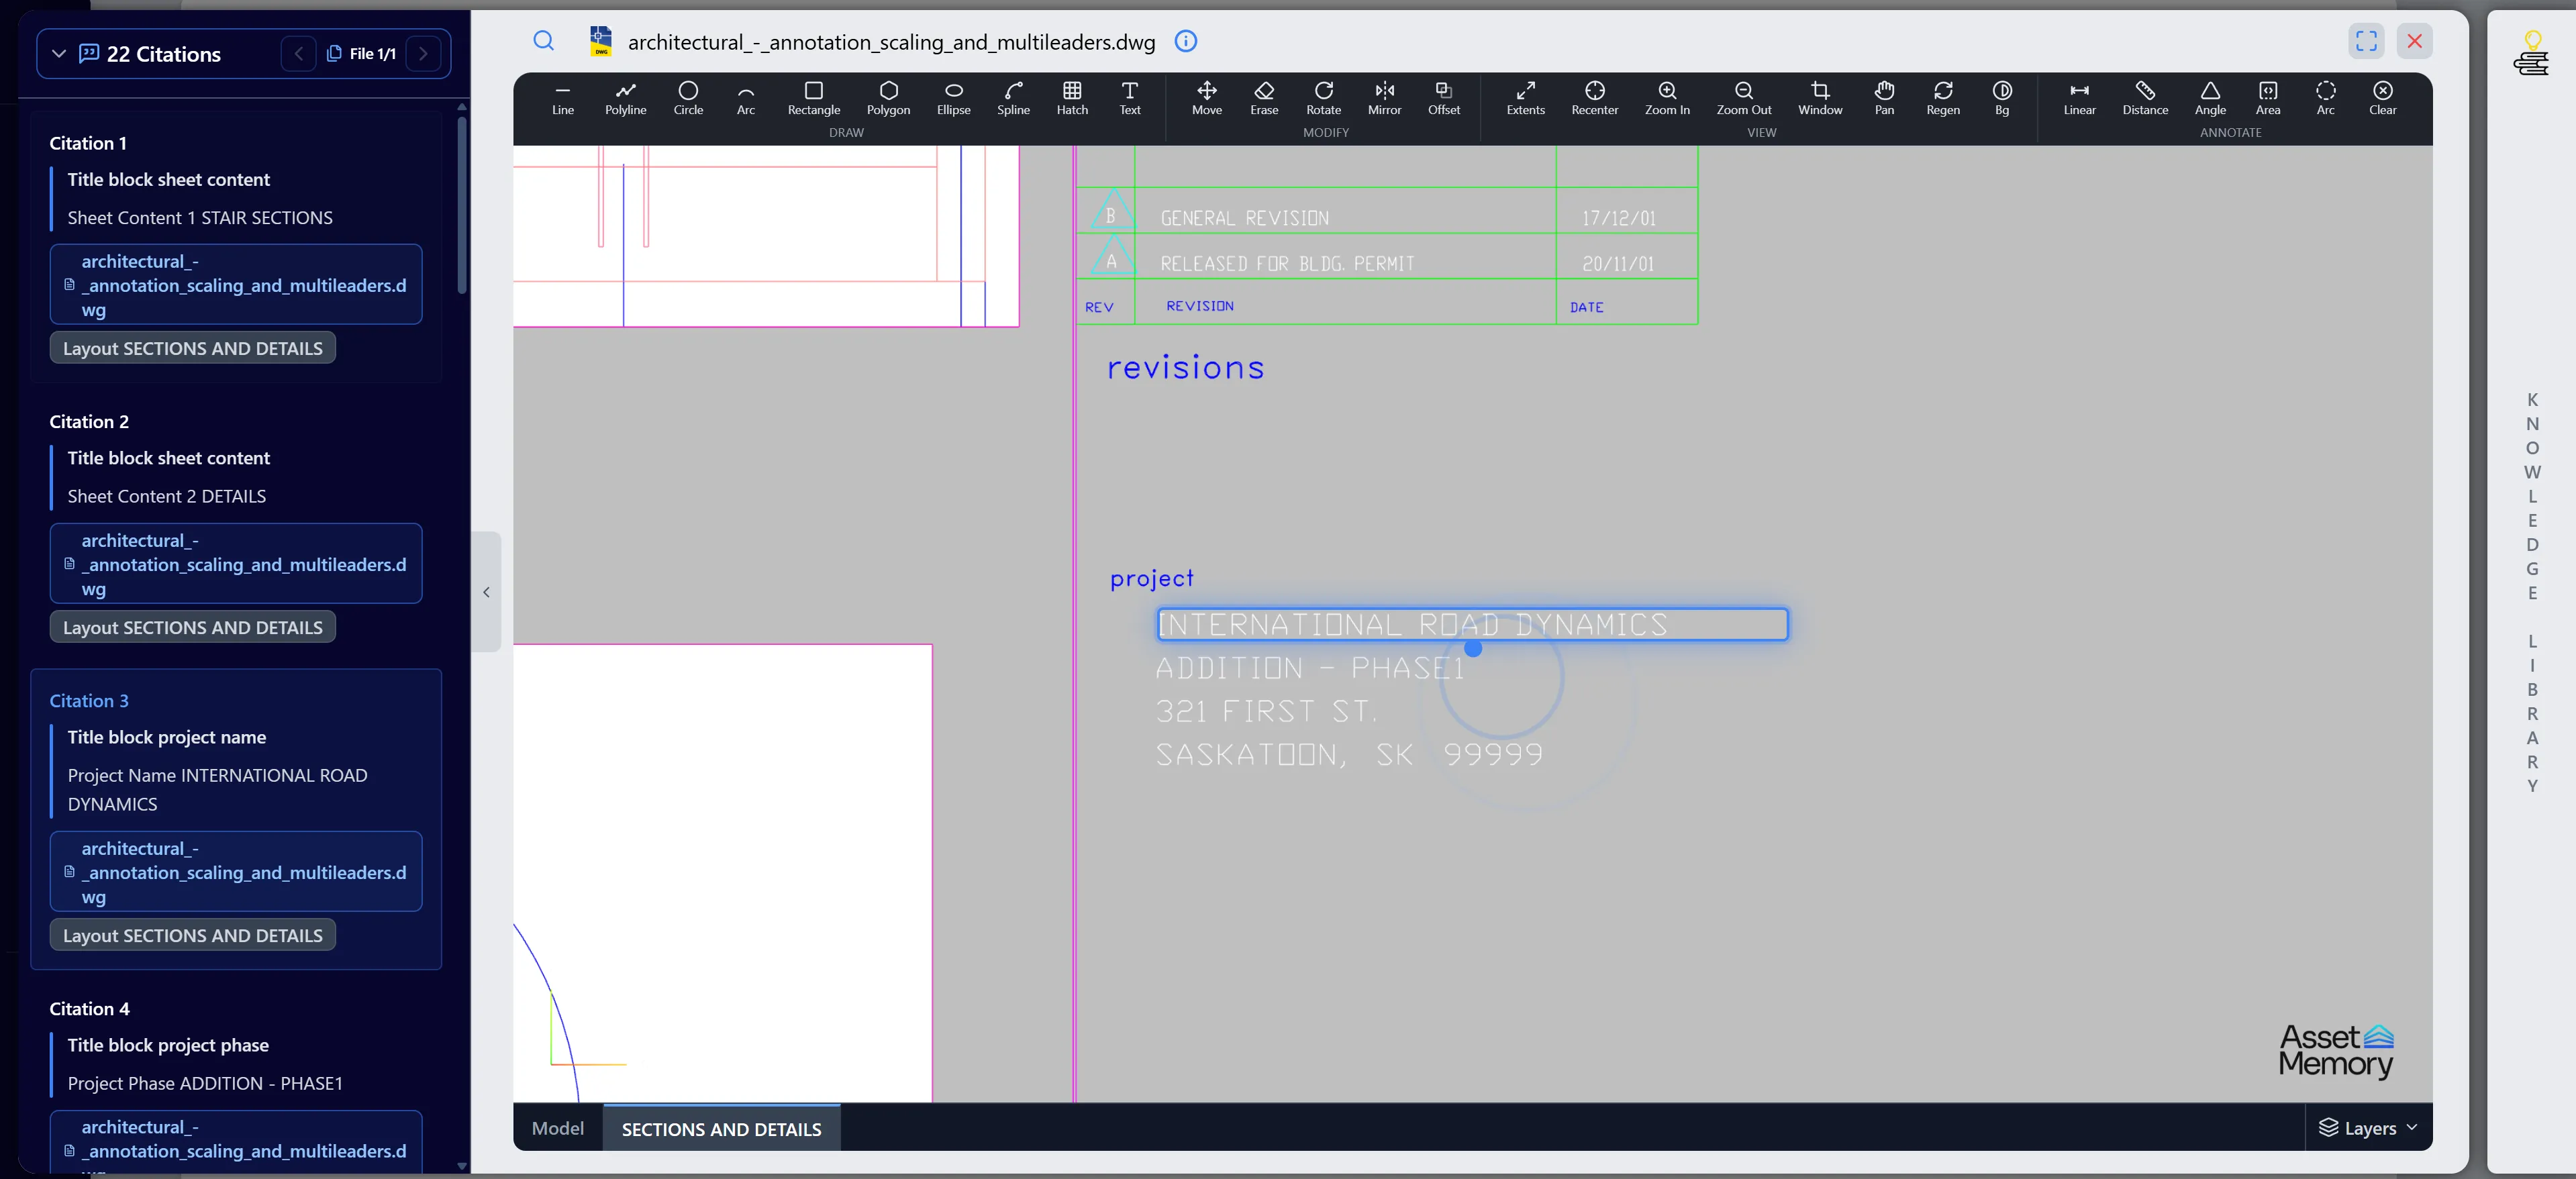Click the citations panel scrollbar
2576x1179 pixels.
click(x=462, y=205)
